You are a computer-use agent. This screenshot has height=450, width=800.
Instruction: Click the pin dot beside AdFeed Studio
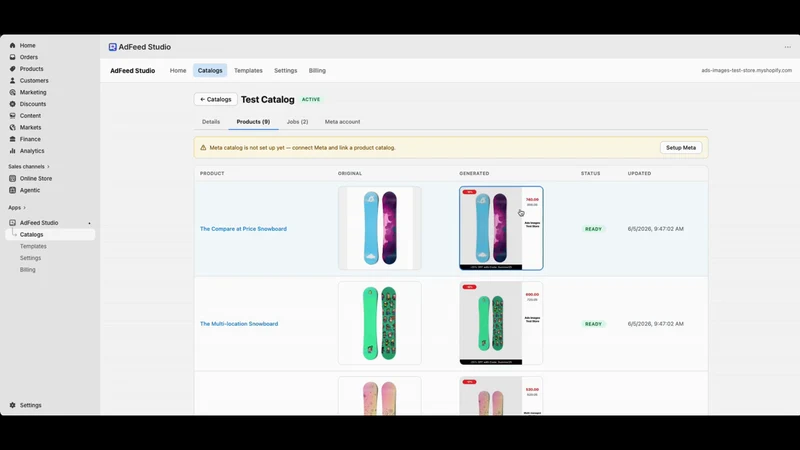tap(89, 223)
